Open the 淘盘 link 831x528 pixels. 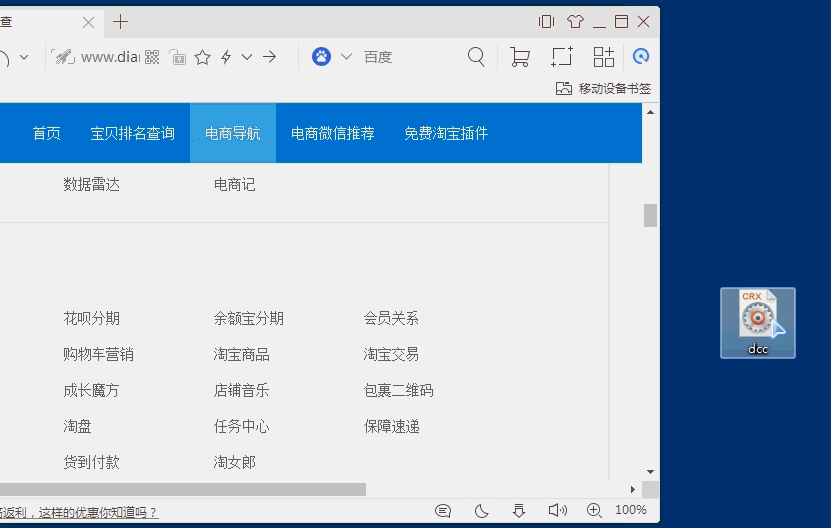point(77,426)
